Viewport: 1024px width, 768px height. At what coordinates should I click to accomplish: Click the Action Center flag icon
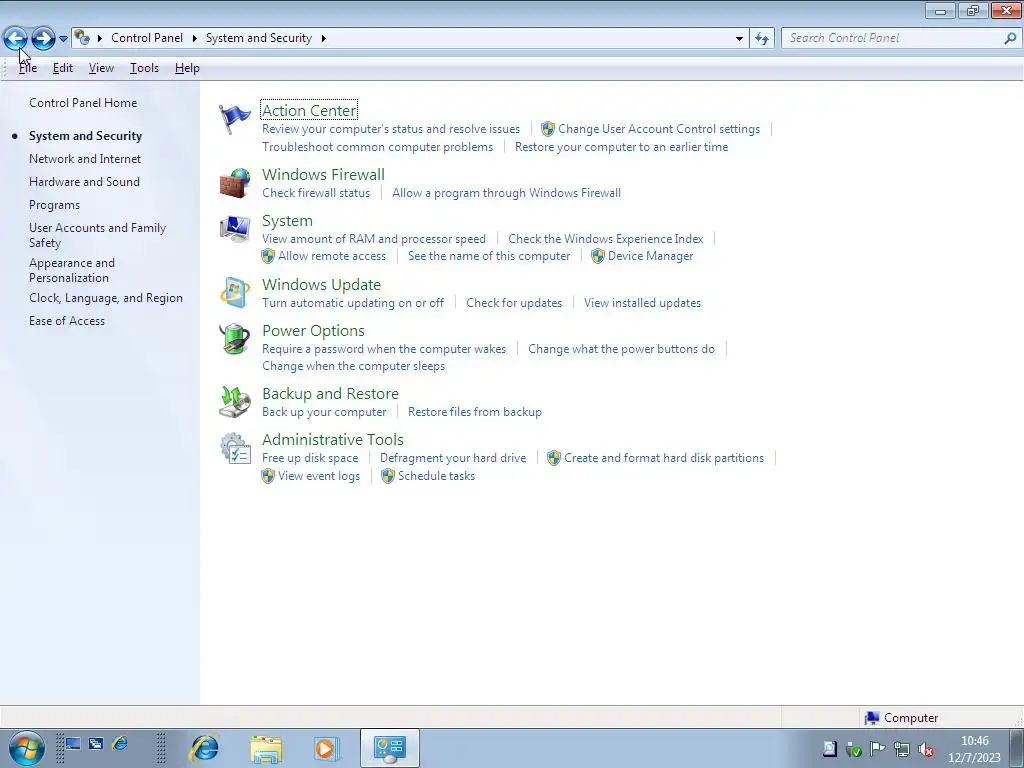[234, 120]
